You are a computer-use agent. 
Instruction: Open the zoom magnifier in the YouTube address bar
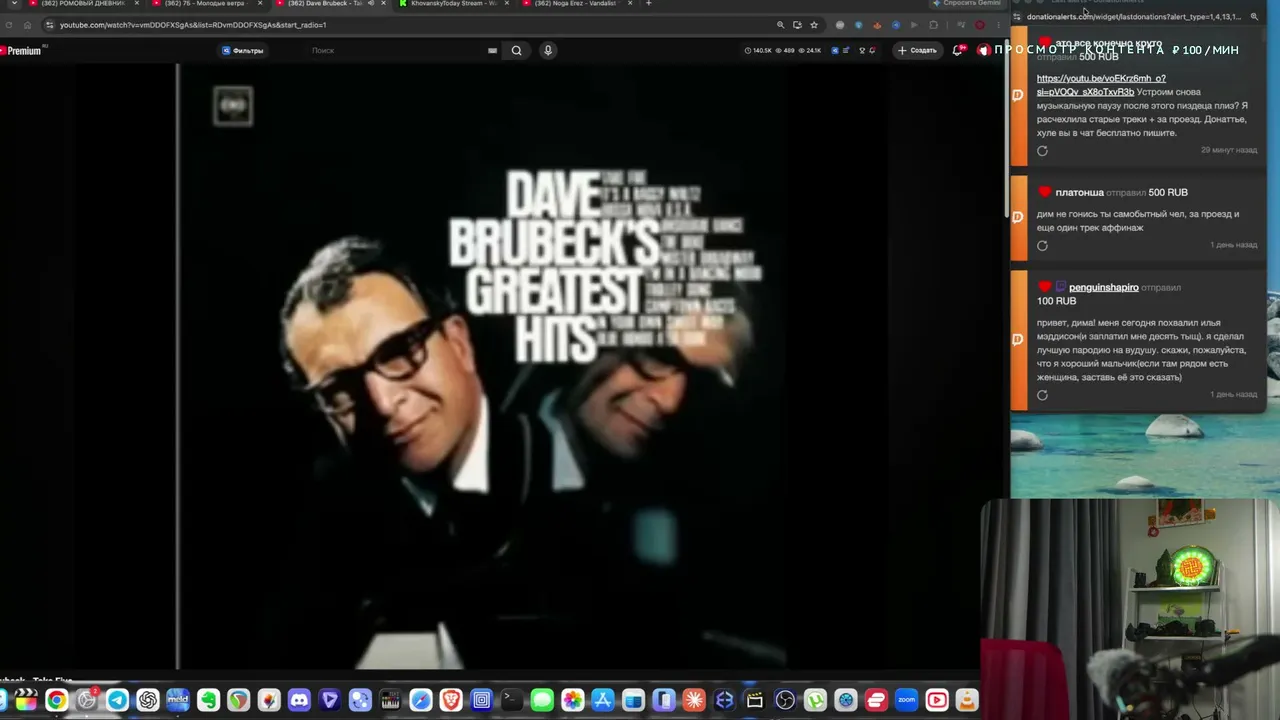(x=780, y=25)
